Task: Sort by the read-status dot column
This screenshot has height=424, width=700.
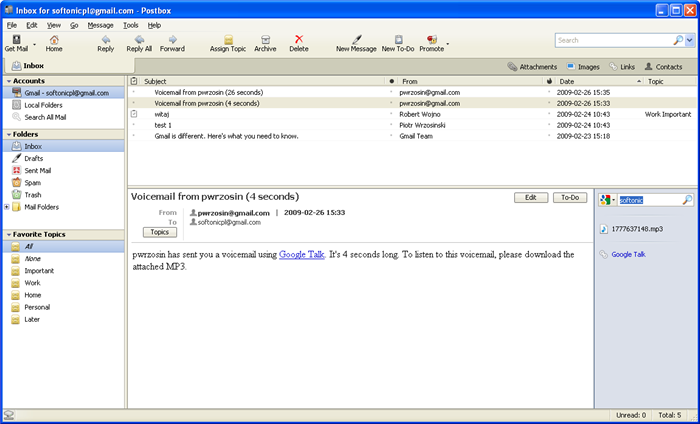Action: point(392,81)
